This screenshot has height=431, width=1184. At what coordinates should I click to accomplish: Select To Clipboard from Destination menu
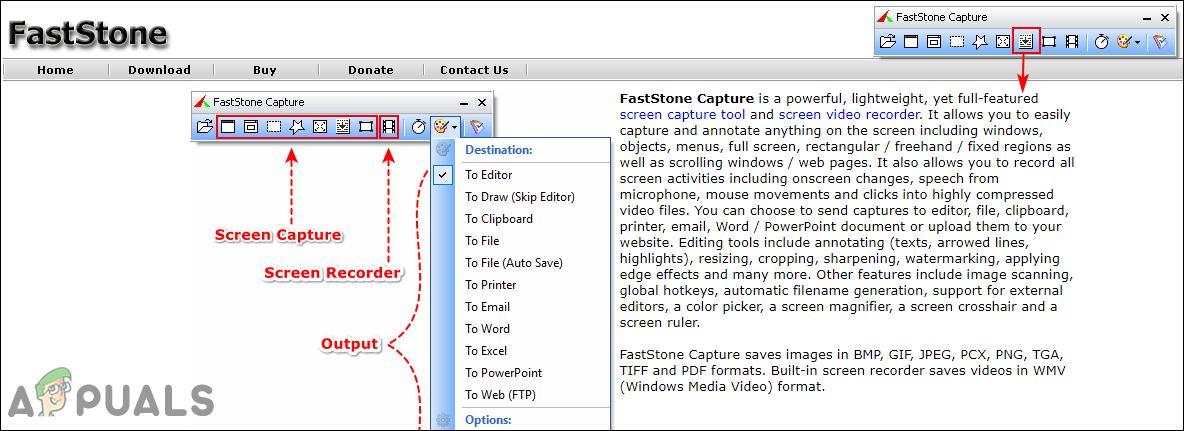[498, 219]
